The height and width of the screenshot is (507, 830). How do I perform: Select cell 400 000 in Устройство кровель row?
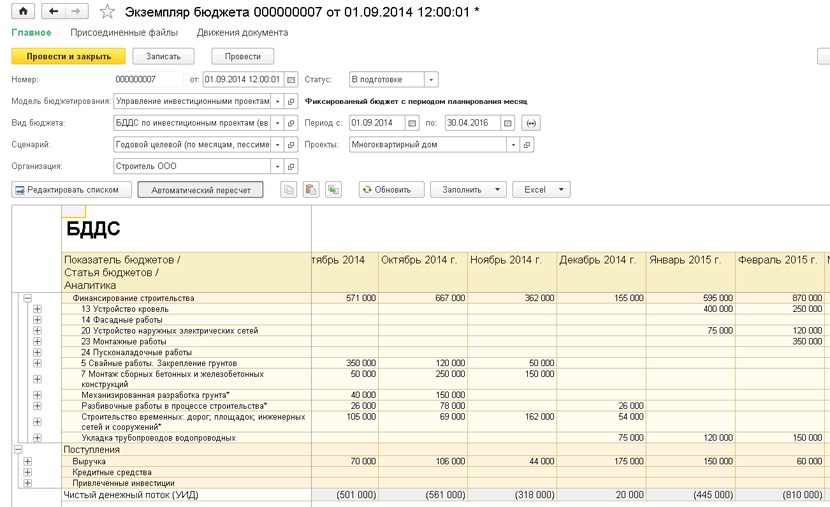coord(691,309)
